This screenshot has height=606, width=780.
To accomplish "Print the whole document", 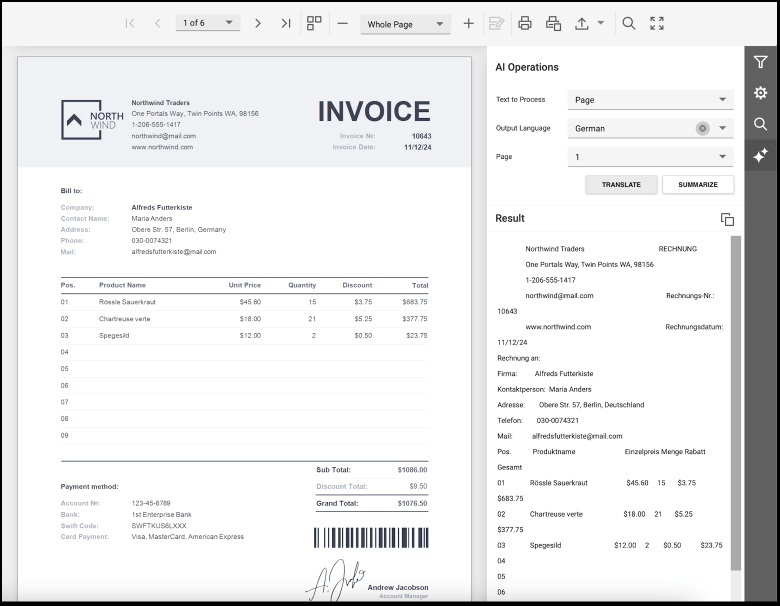I will click(x=525, y=23).
